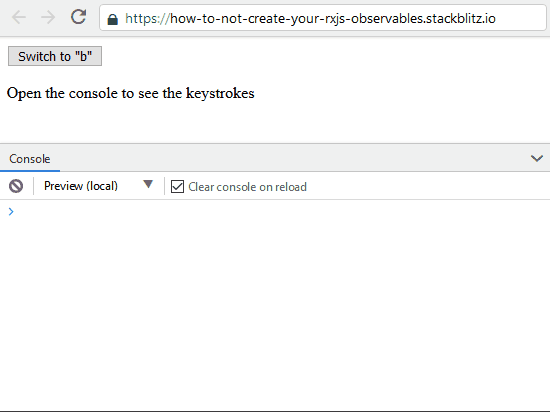
Task: Focus the stackblitz.io URL address field
Action: 323,18
